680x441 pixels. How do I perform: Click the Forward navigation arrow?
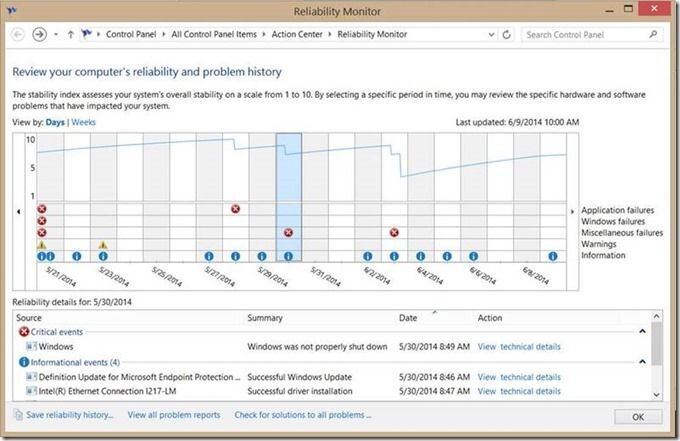point(39,34)
